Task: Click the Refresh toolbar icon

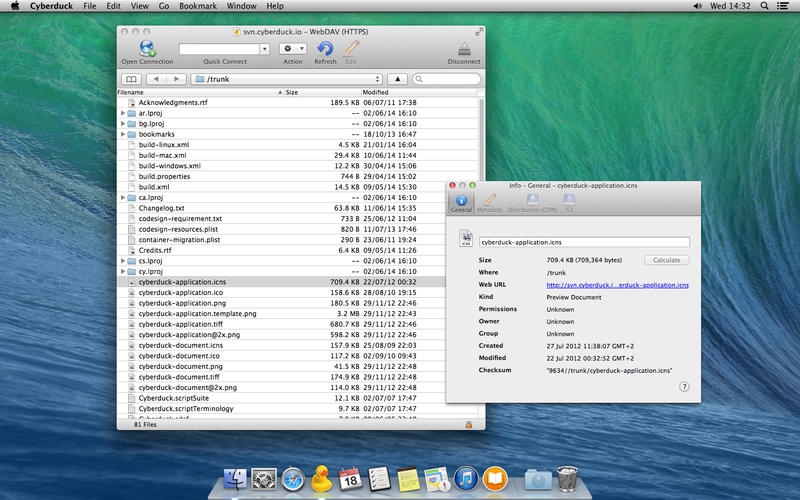Action: [325, 48]
